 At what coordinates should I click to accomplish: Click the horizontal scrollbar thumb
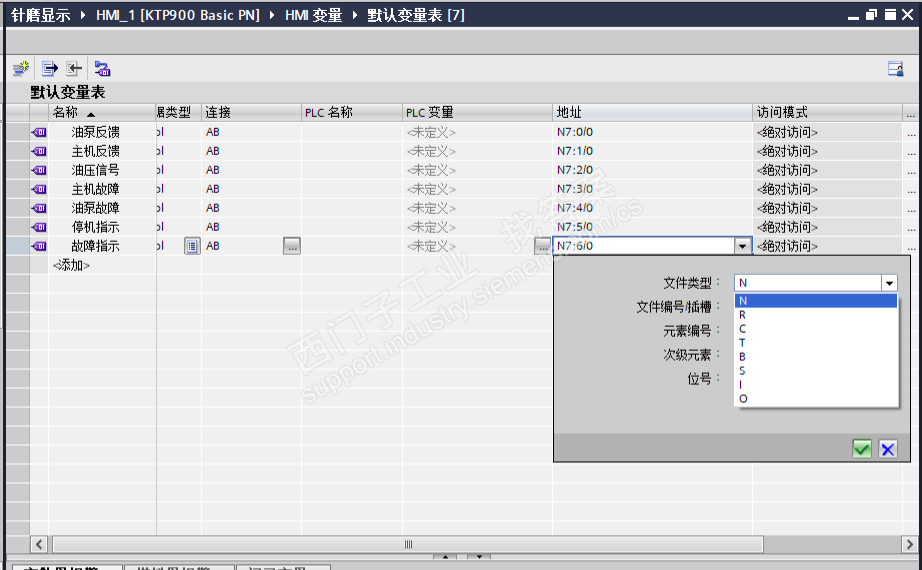pos(408,544)
